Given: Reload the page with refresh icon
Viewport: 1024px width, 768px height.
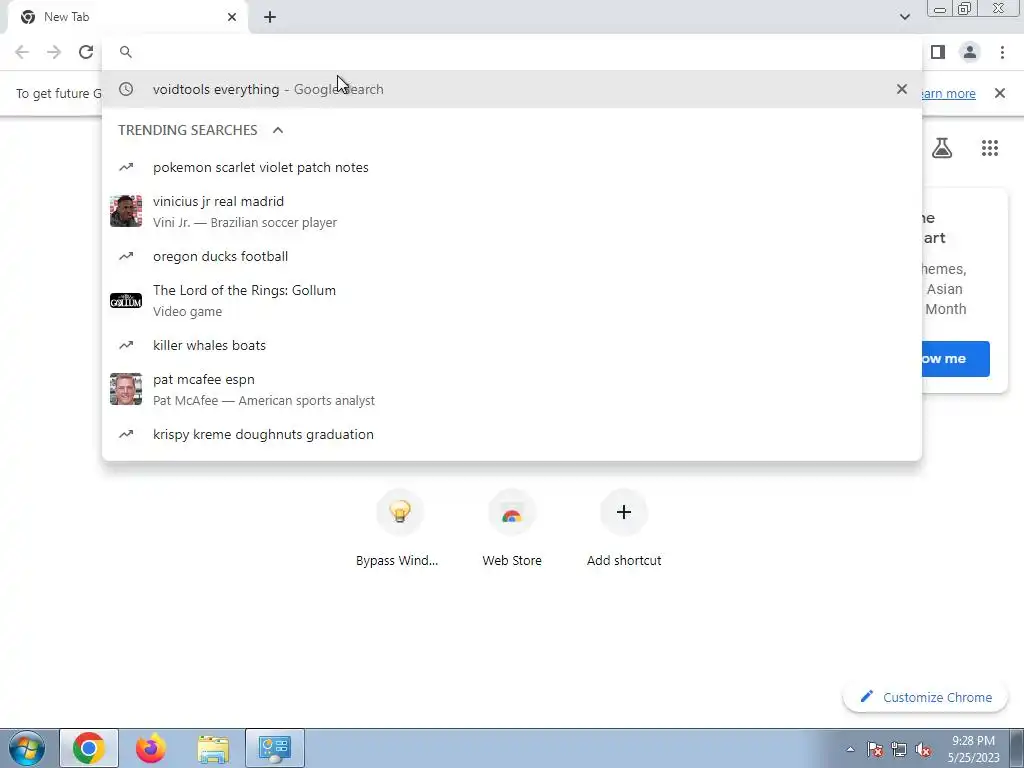Looking at the screenshot, I should pyautogui.click(x=86, y=52).
